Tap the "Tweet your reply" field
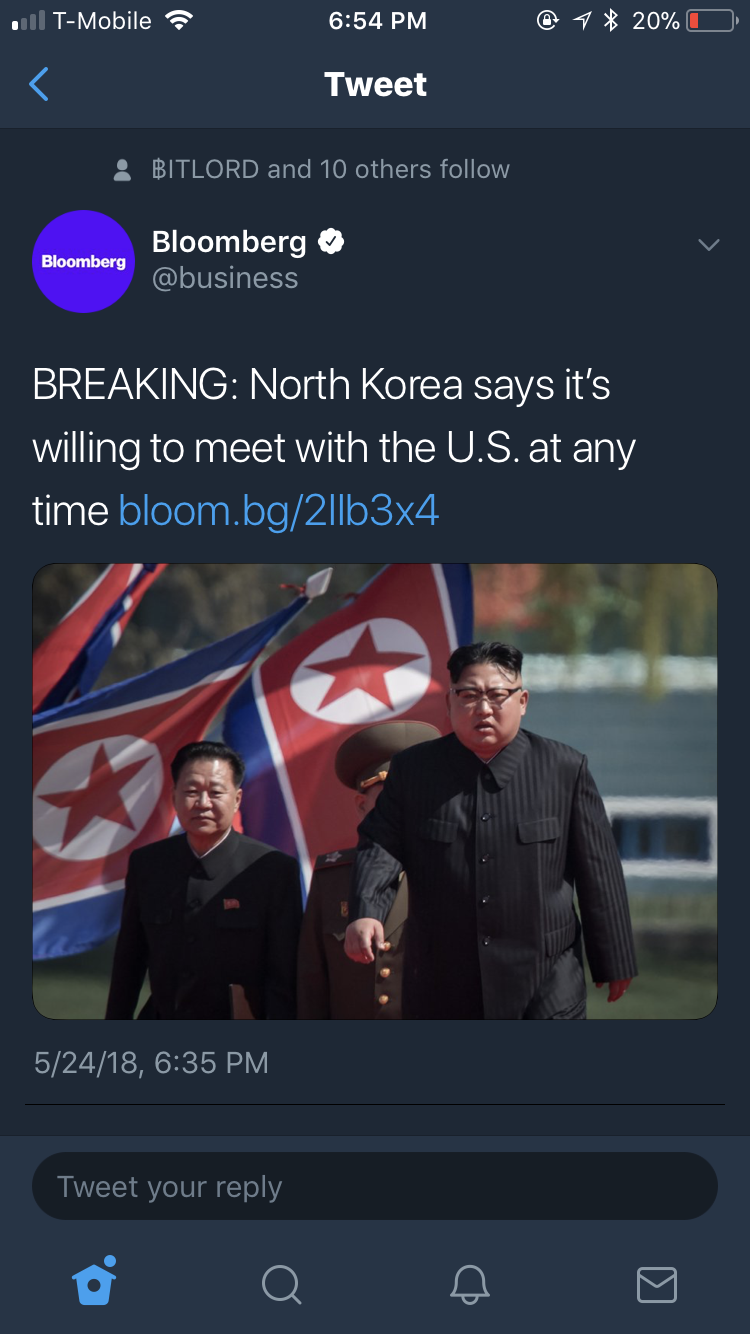 coord(375,1186)
